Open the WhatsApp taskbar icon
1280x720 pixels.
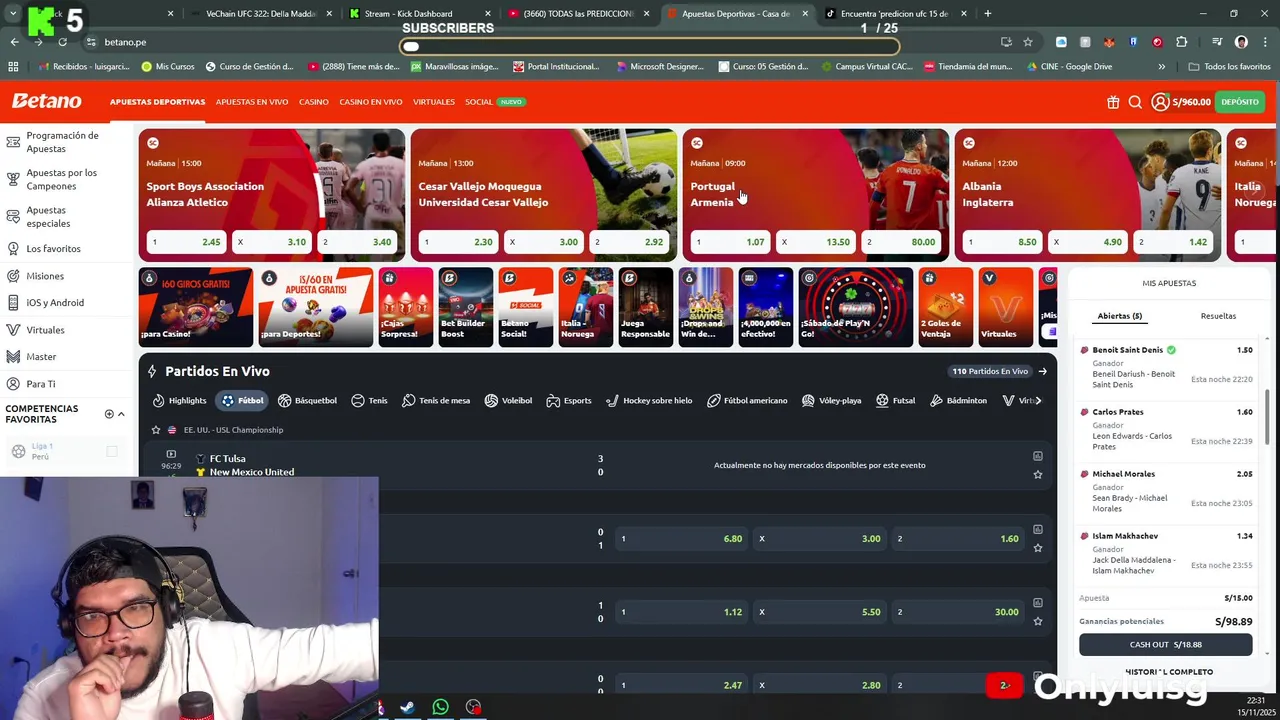click(x=440, y=707)
